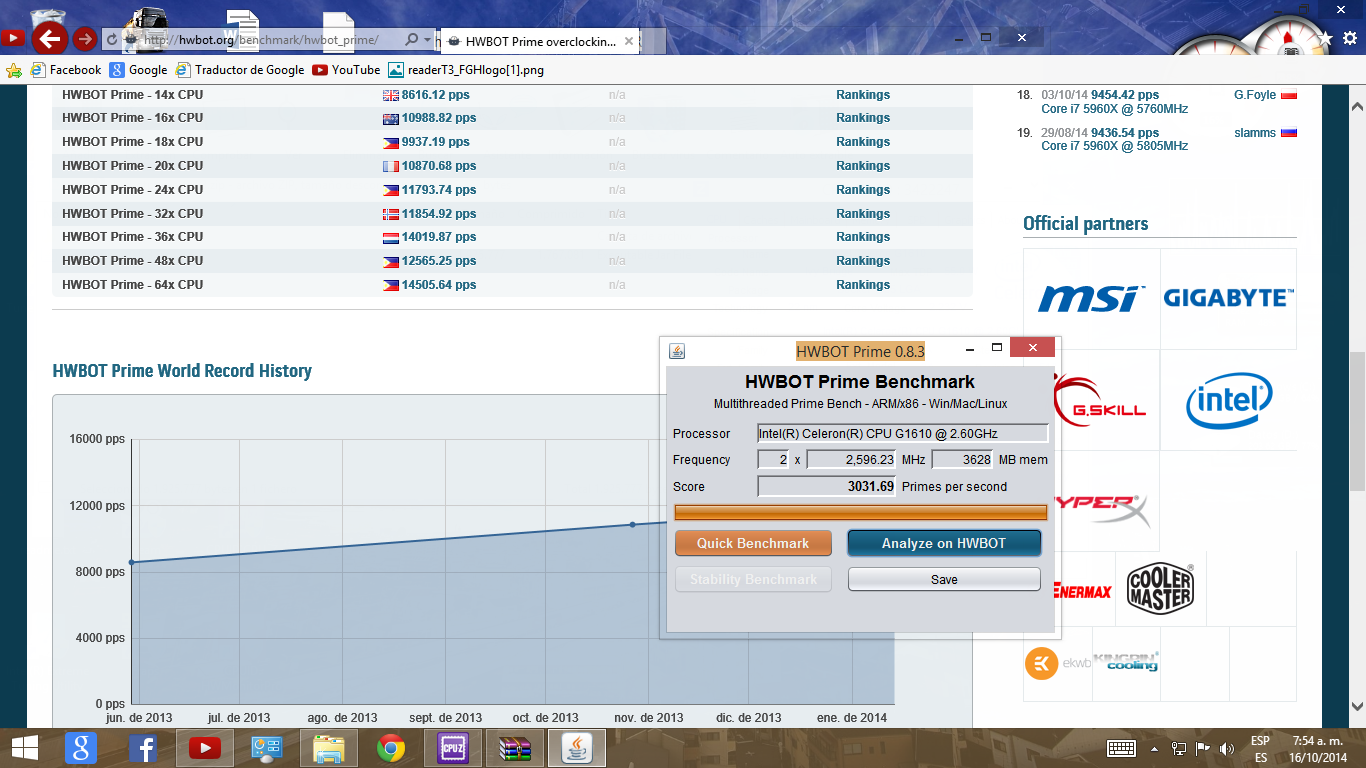
Task: Click the hwbot.org address bar URL
Action: tap(260, 40)
